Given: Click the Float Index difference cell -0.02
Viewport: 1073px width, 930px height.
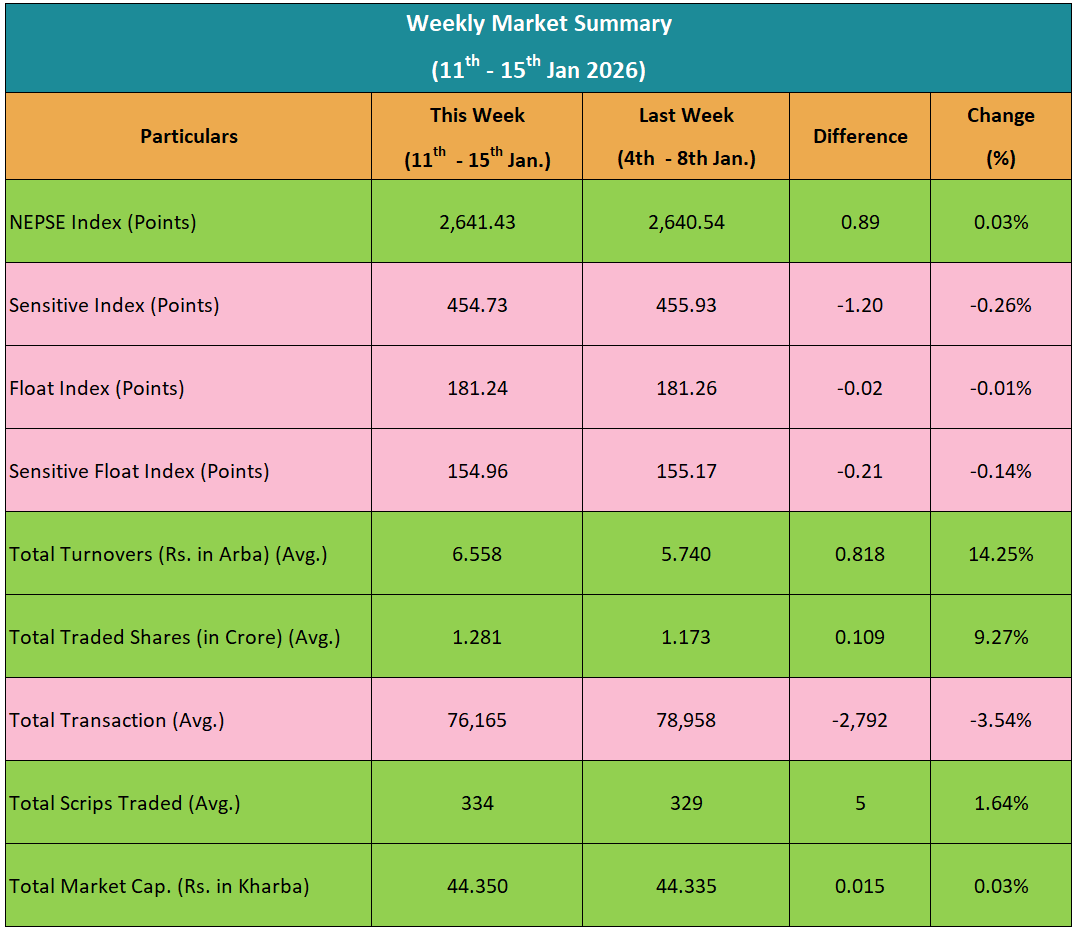Looking at the screenshot, I should [x=860, y=388].
